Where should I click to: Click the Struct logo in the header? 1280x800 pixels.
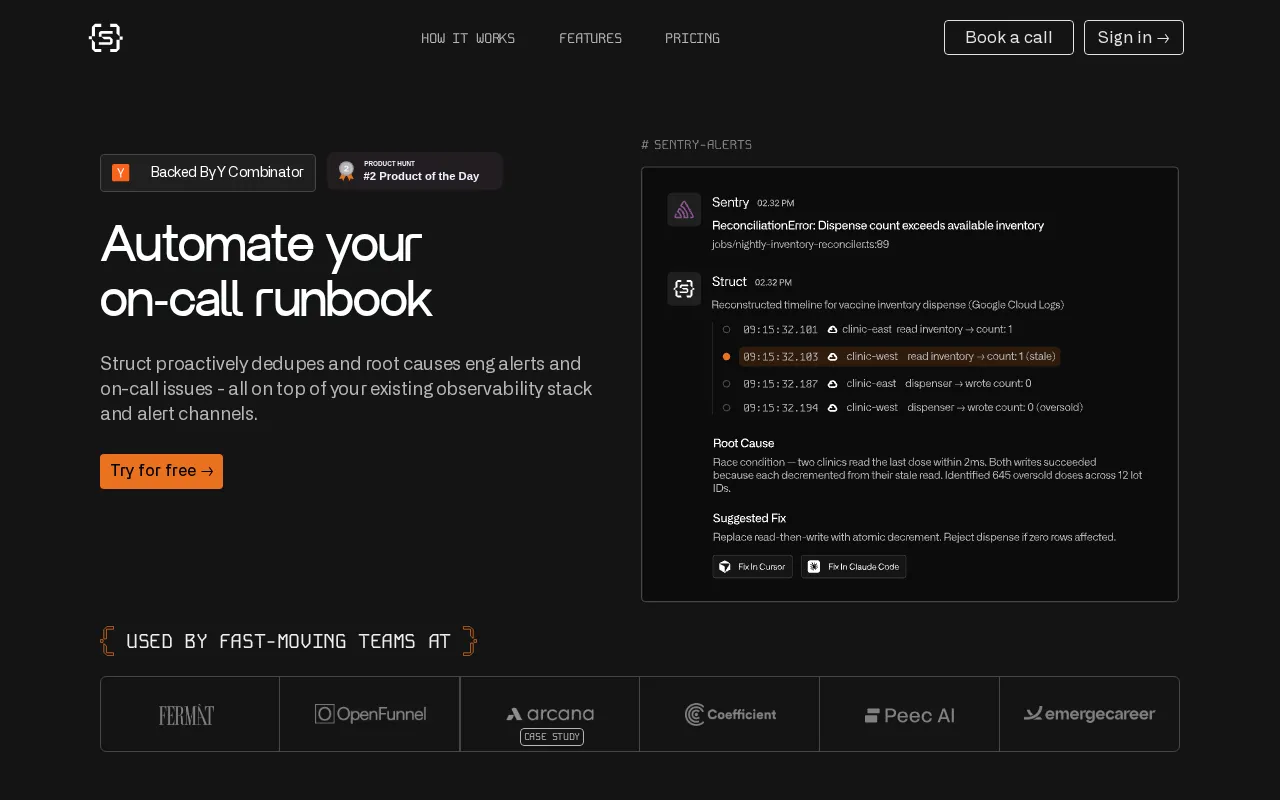[x=105, y=38]
